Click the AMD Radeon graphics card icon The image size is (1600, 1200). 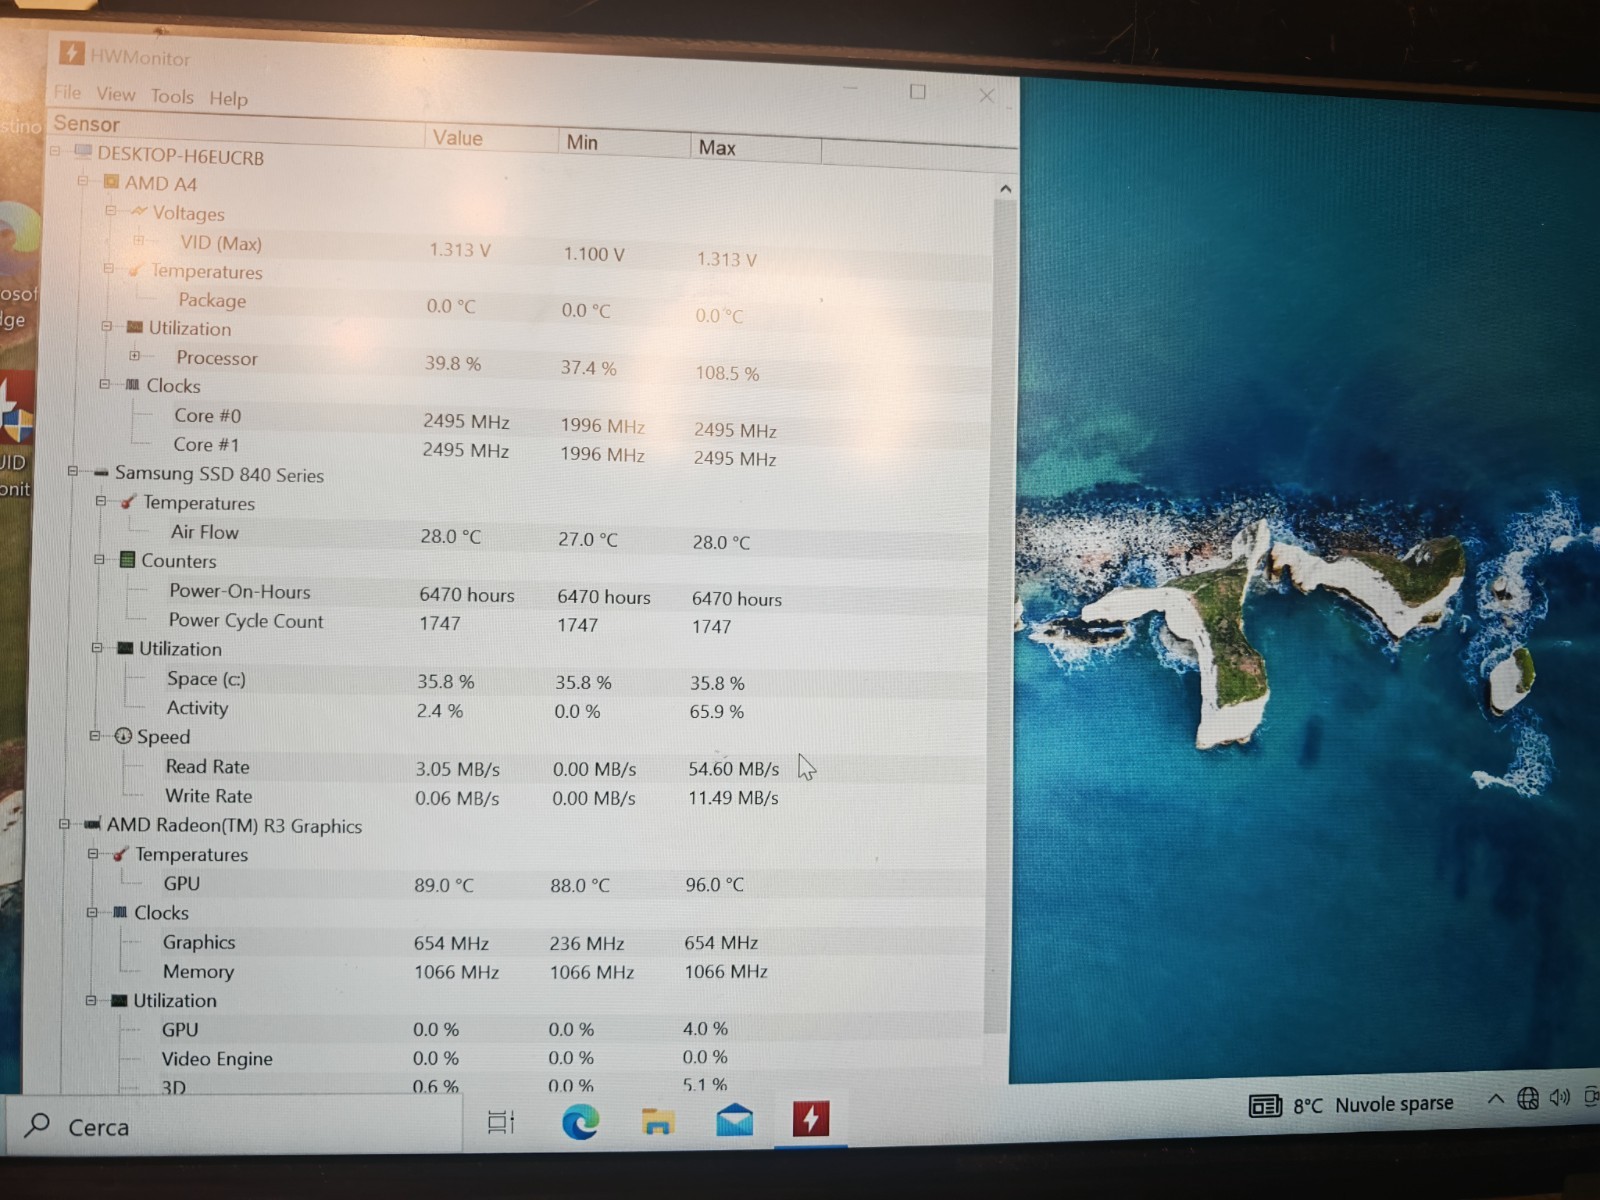pyautogui.click(x=93, y=825)
